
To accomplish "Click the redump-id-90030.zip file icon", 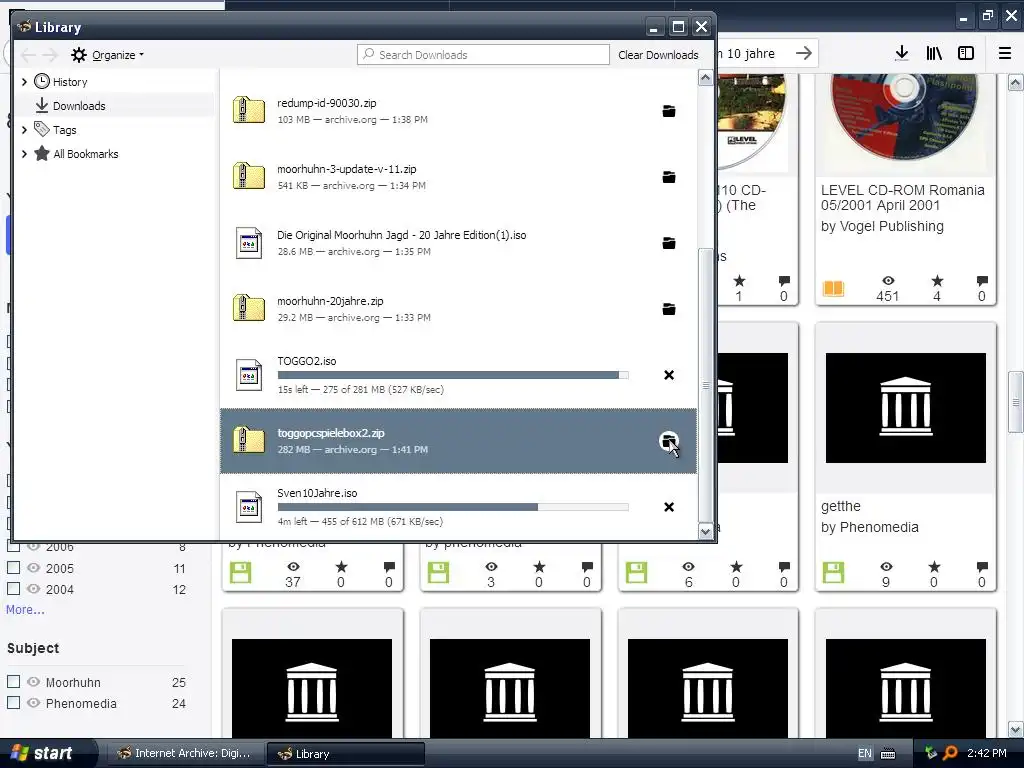I will tap(249, 110).
